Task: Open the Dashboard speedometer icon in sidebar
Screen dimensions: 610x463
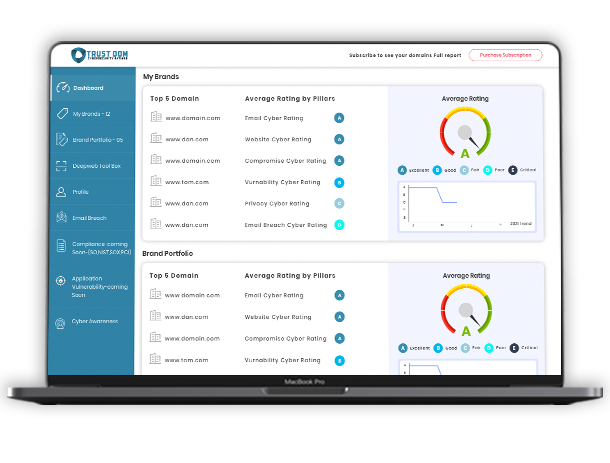Action: point(63,88)
